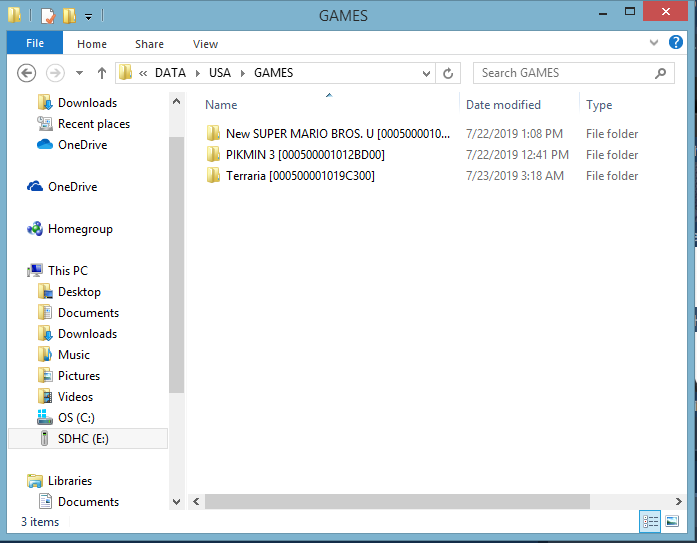Click the 7/23/2019 3:18 AM date cell

point(514,176)
